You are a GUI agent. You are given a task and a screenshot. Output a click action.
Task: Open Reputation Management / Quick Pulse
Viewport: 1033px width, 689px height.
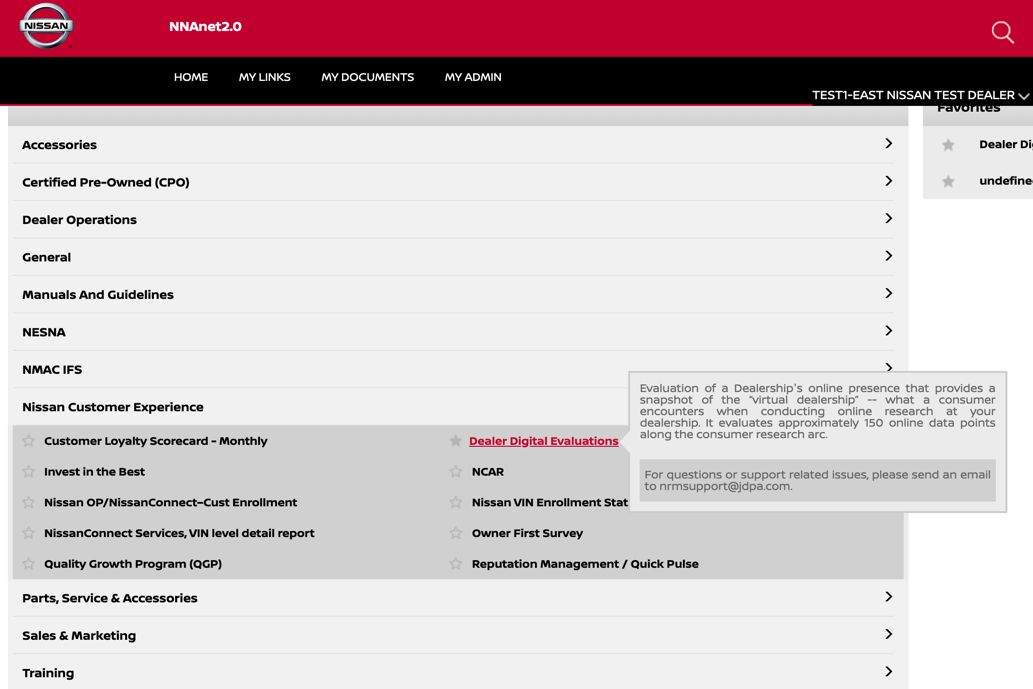tap(585, 564)
